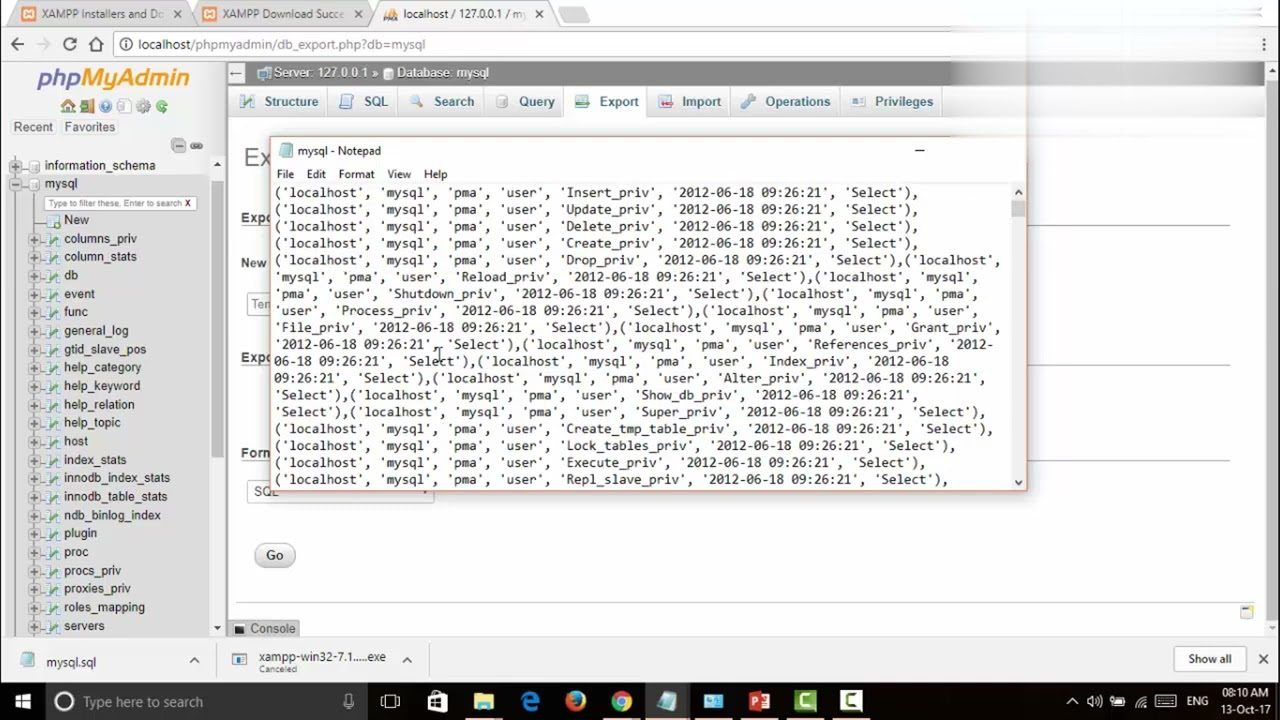The width and height of the screenshot is (1280, 720).
Task: Open Notepad Help menu
Action: 435,174
